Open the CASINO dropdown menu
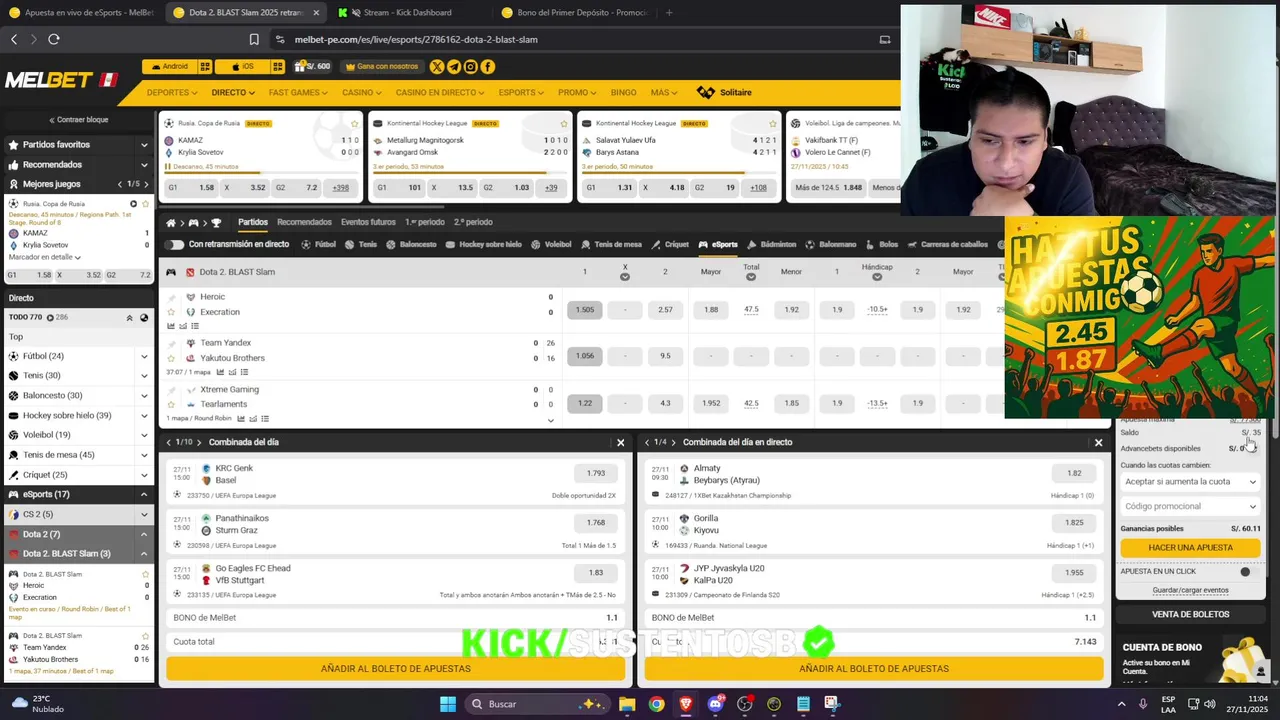The height and width of the screenshot is (720, 1280). (x=361, y=92)
